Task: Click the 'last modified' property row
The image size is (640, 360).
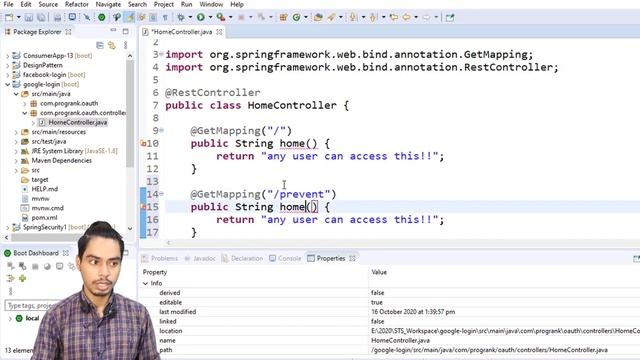Action: (392, 312)
